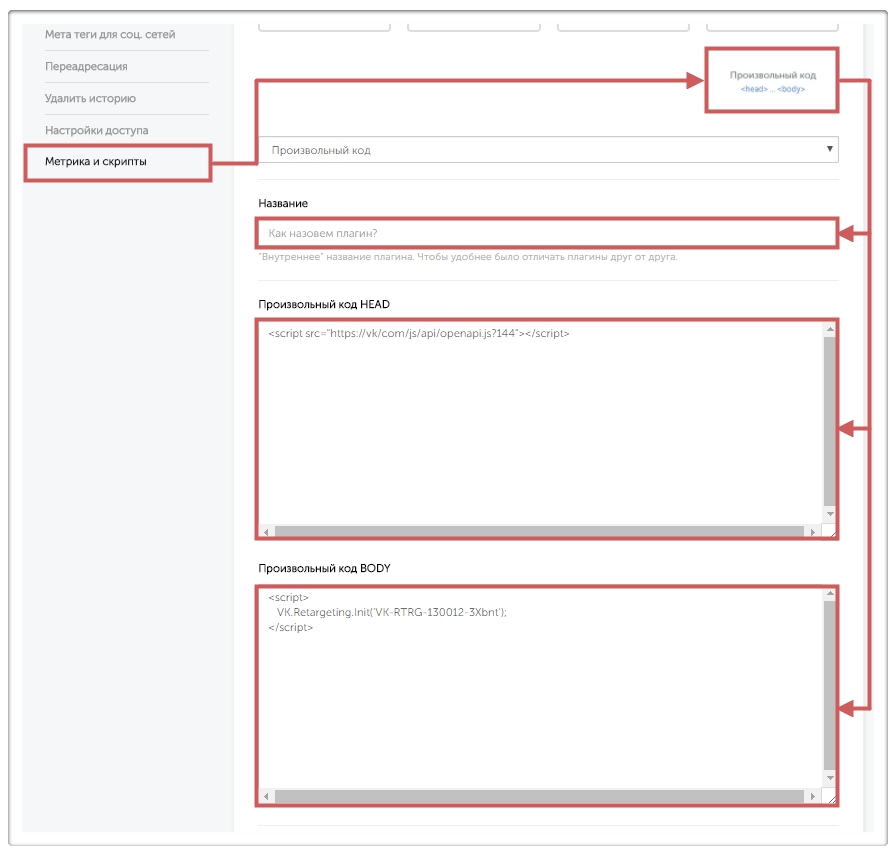Open Метрика и скрипты section
Screen dimensions: 892x849
(96, 162)
